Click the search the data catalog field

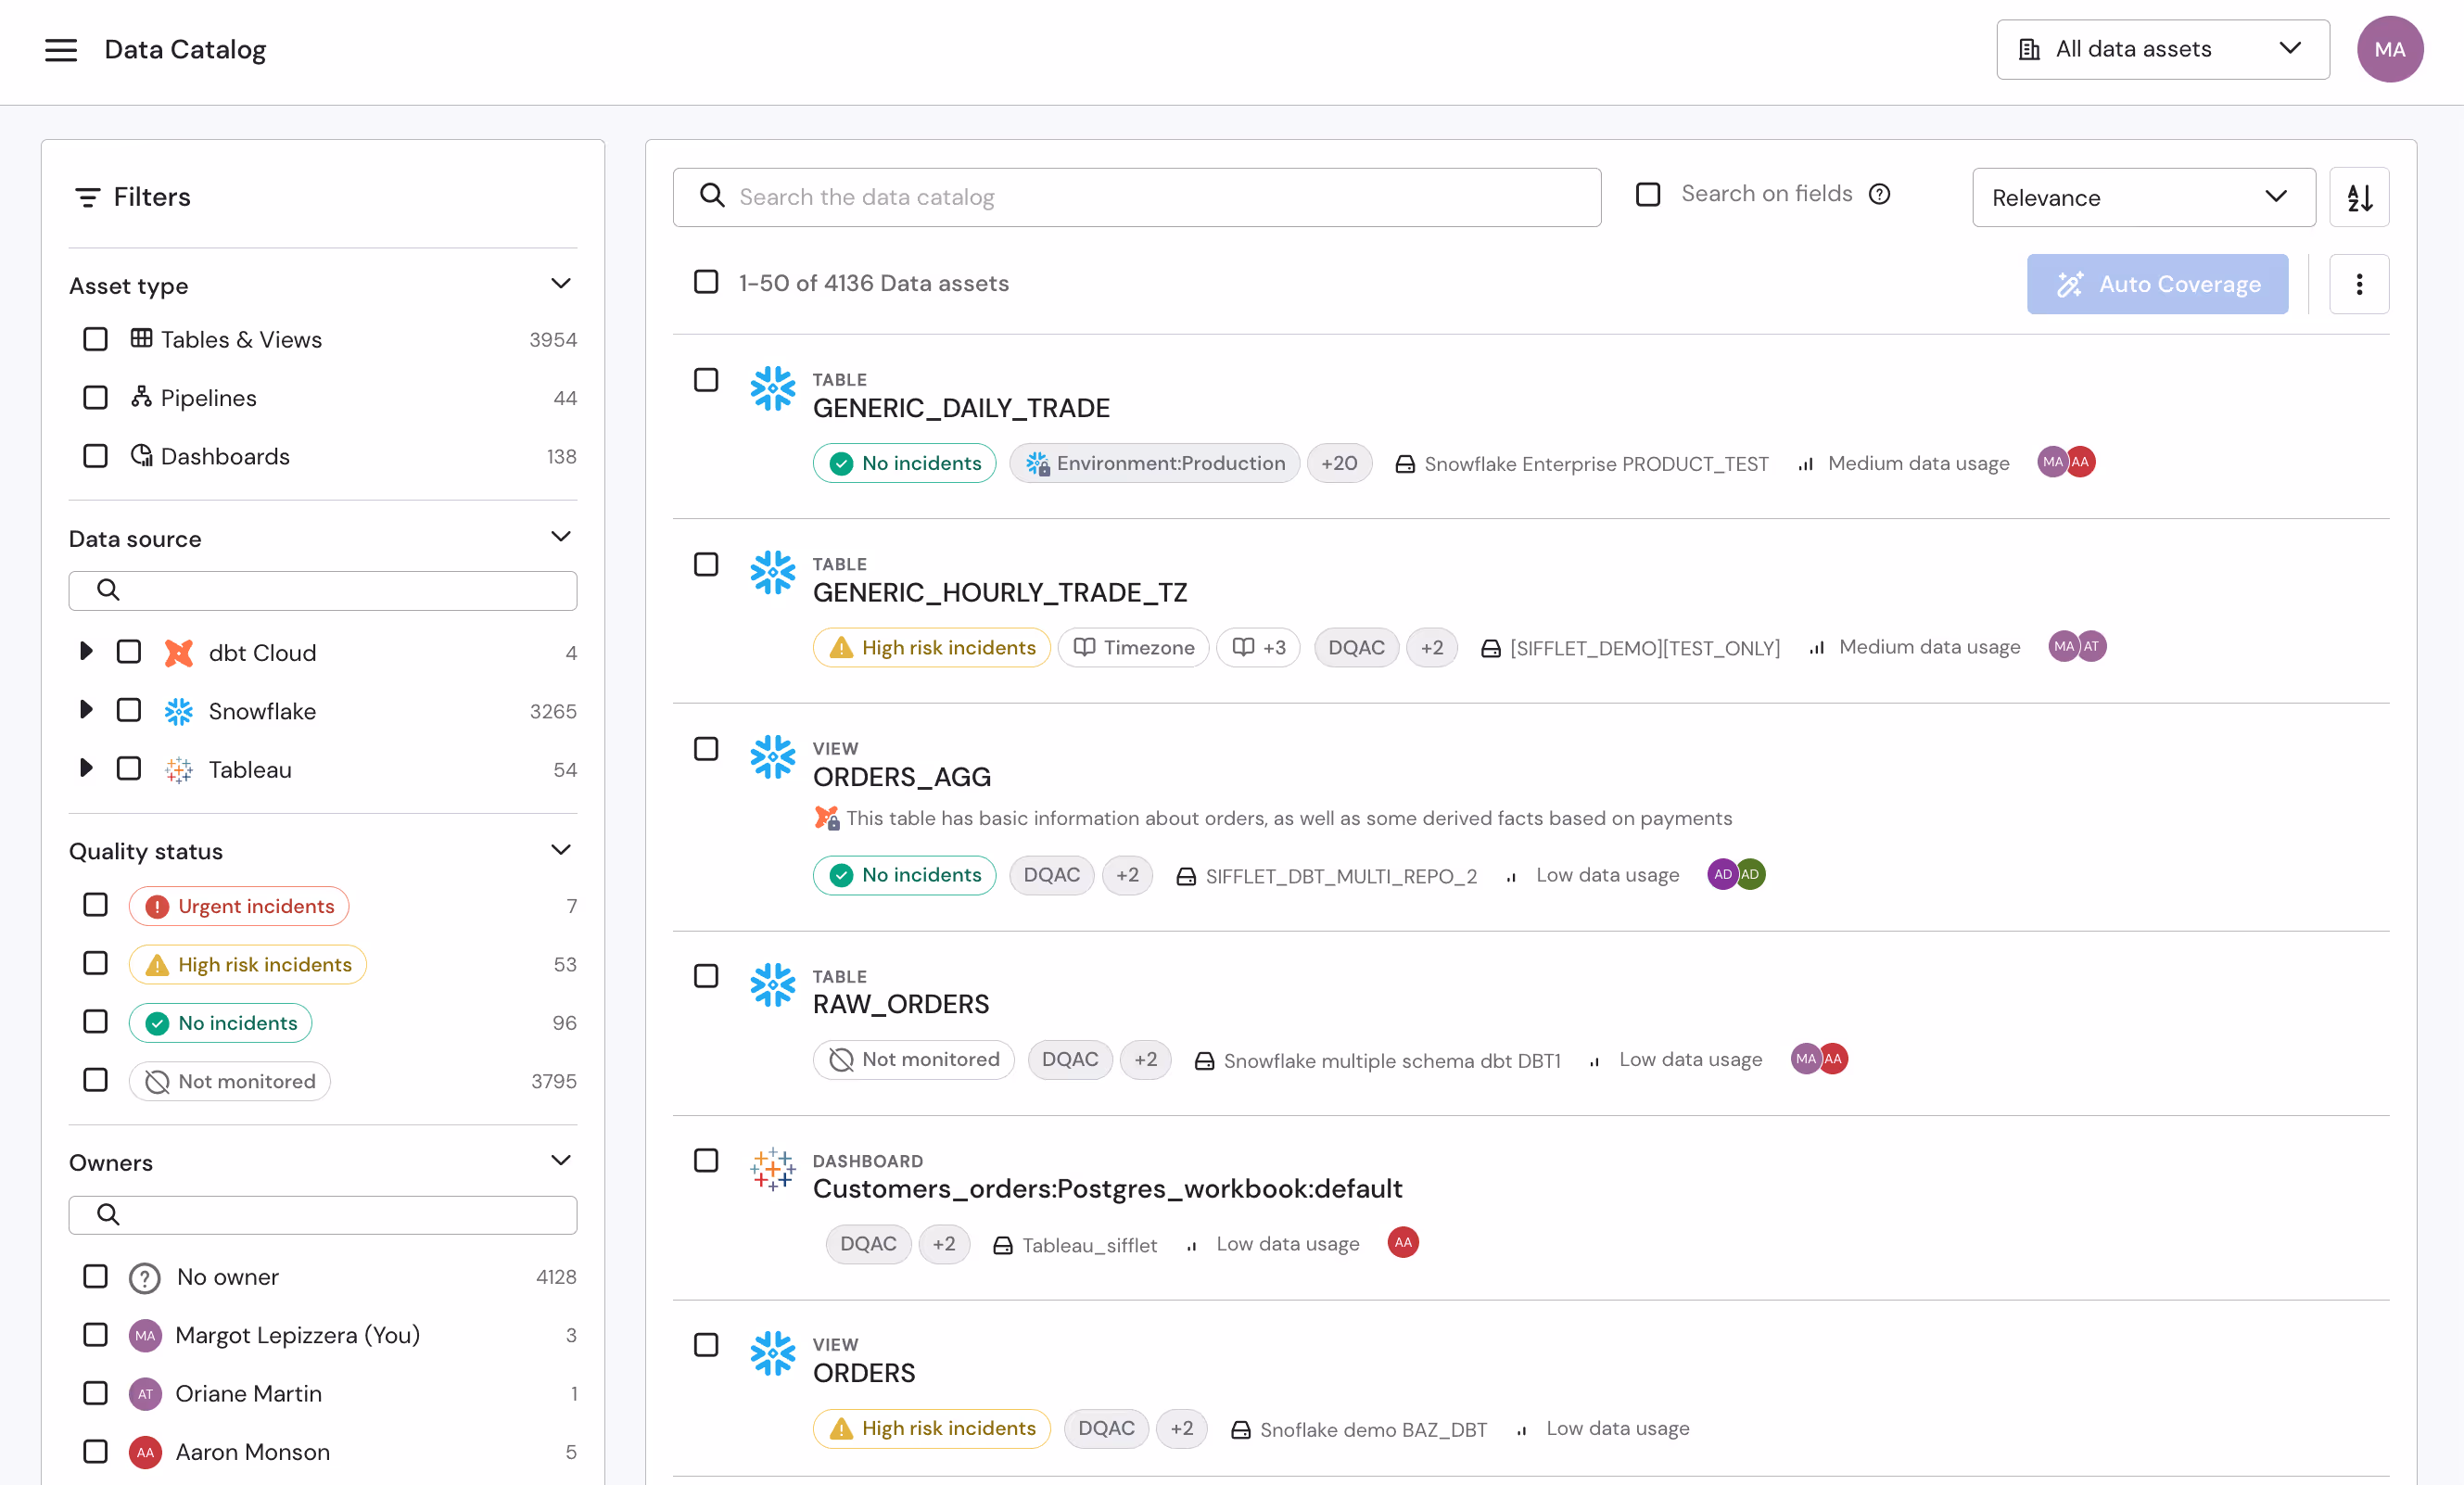[1136, 197]
